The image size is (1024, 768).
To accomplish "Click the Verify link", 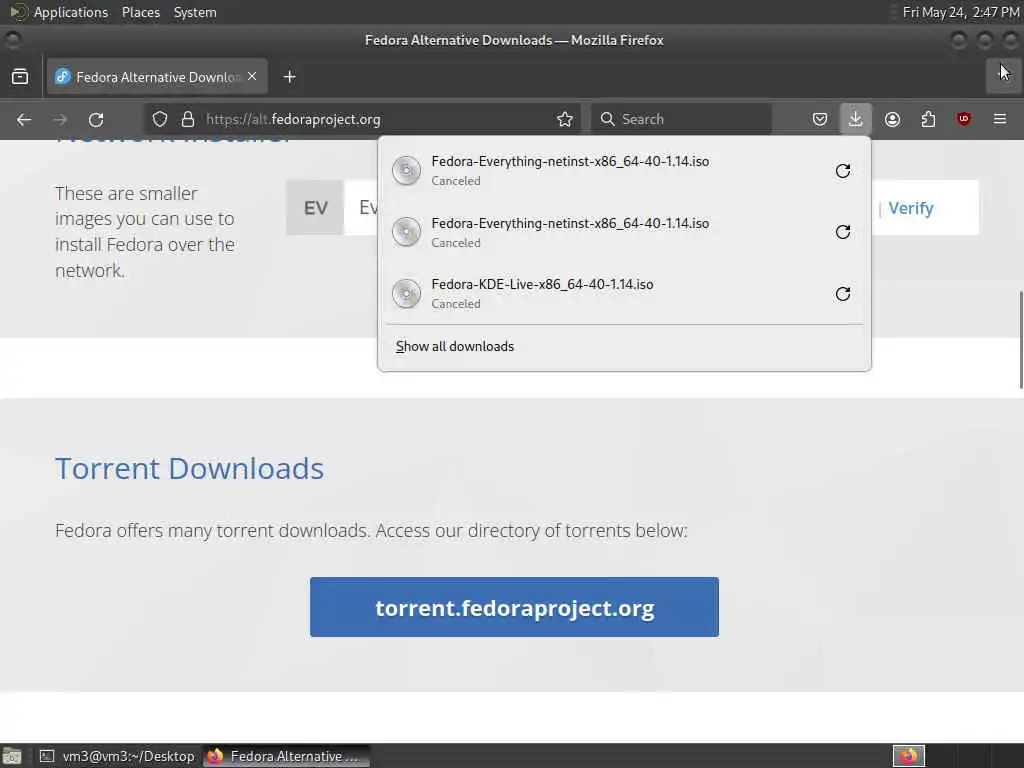I will click(911, 208).
